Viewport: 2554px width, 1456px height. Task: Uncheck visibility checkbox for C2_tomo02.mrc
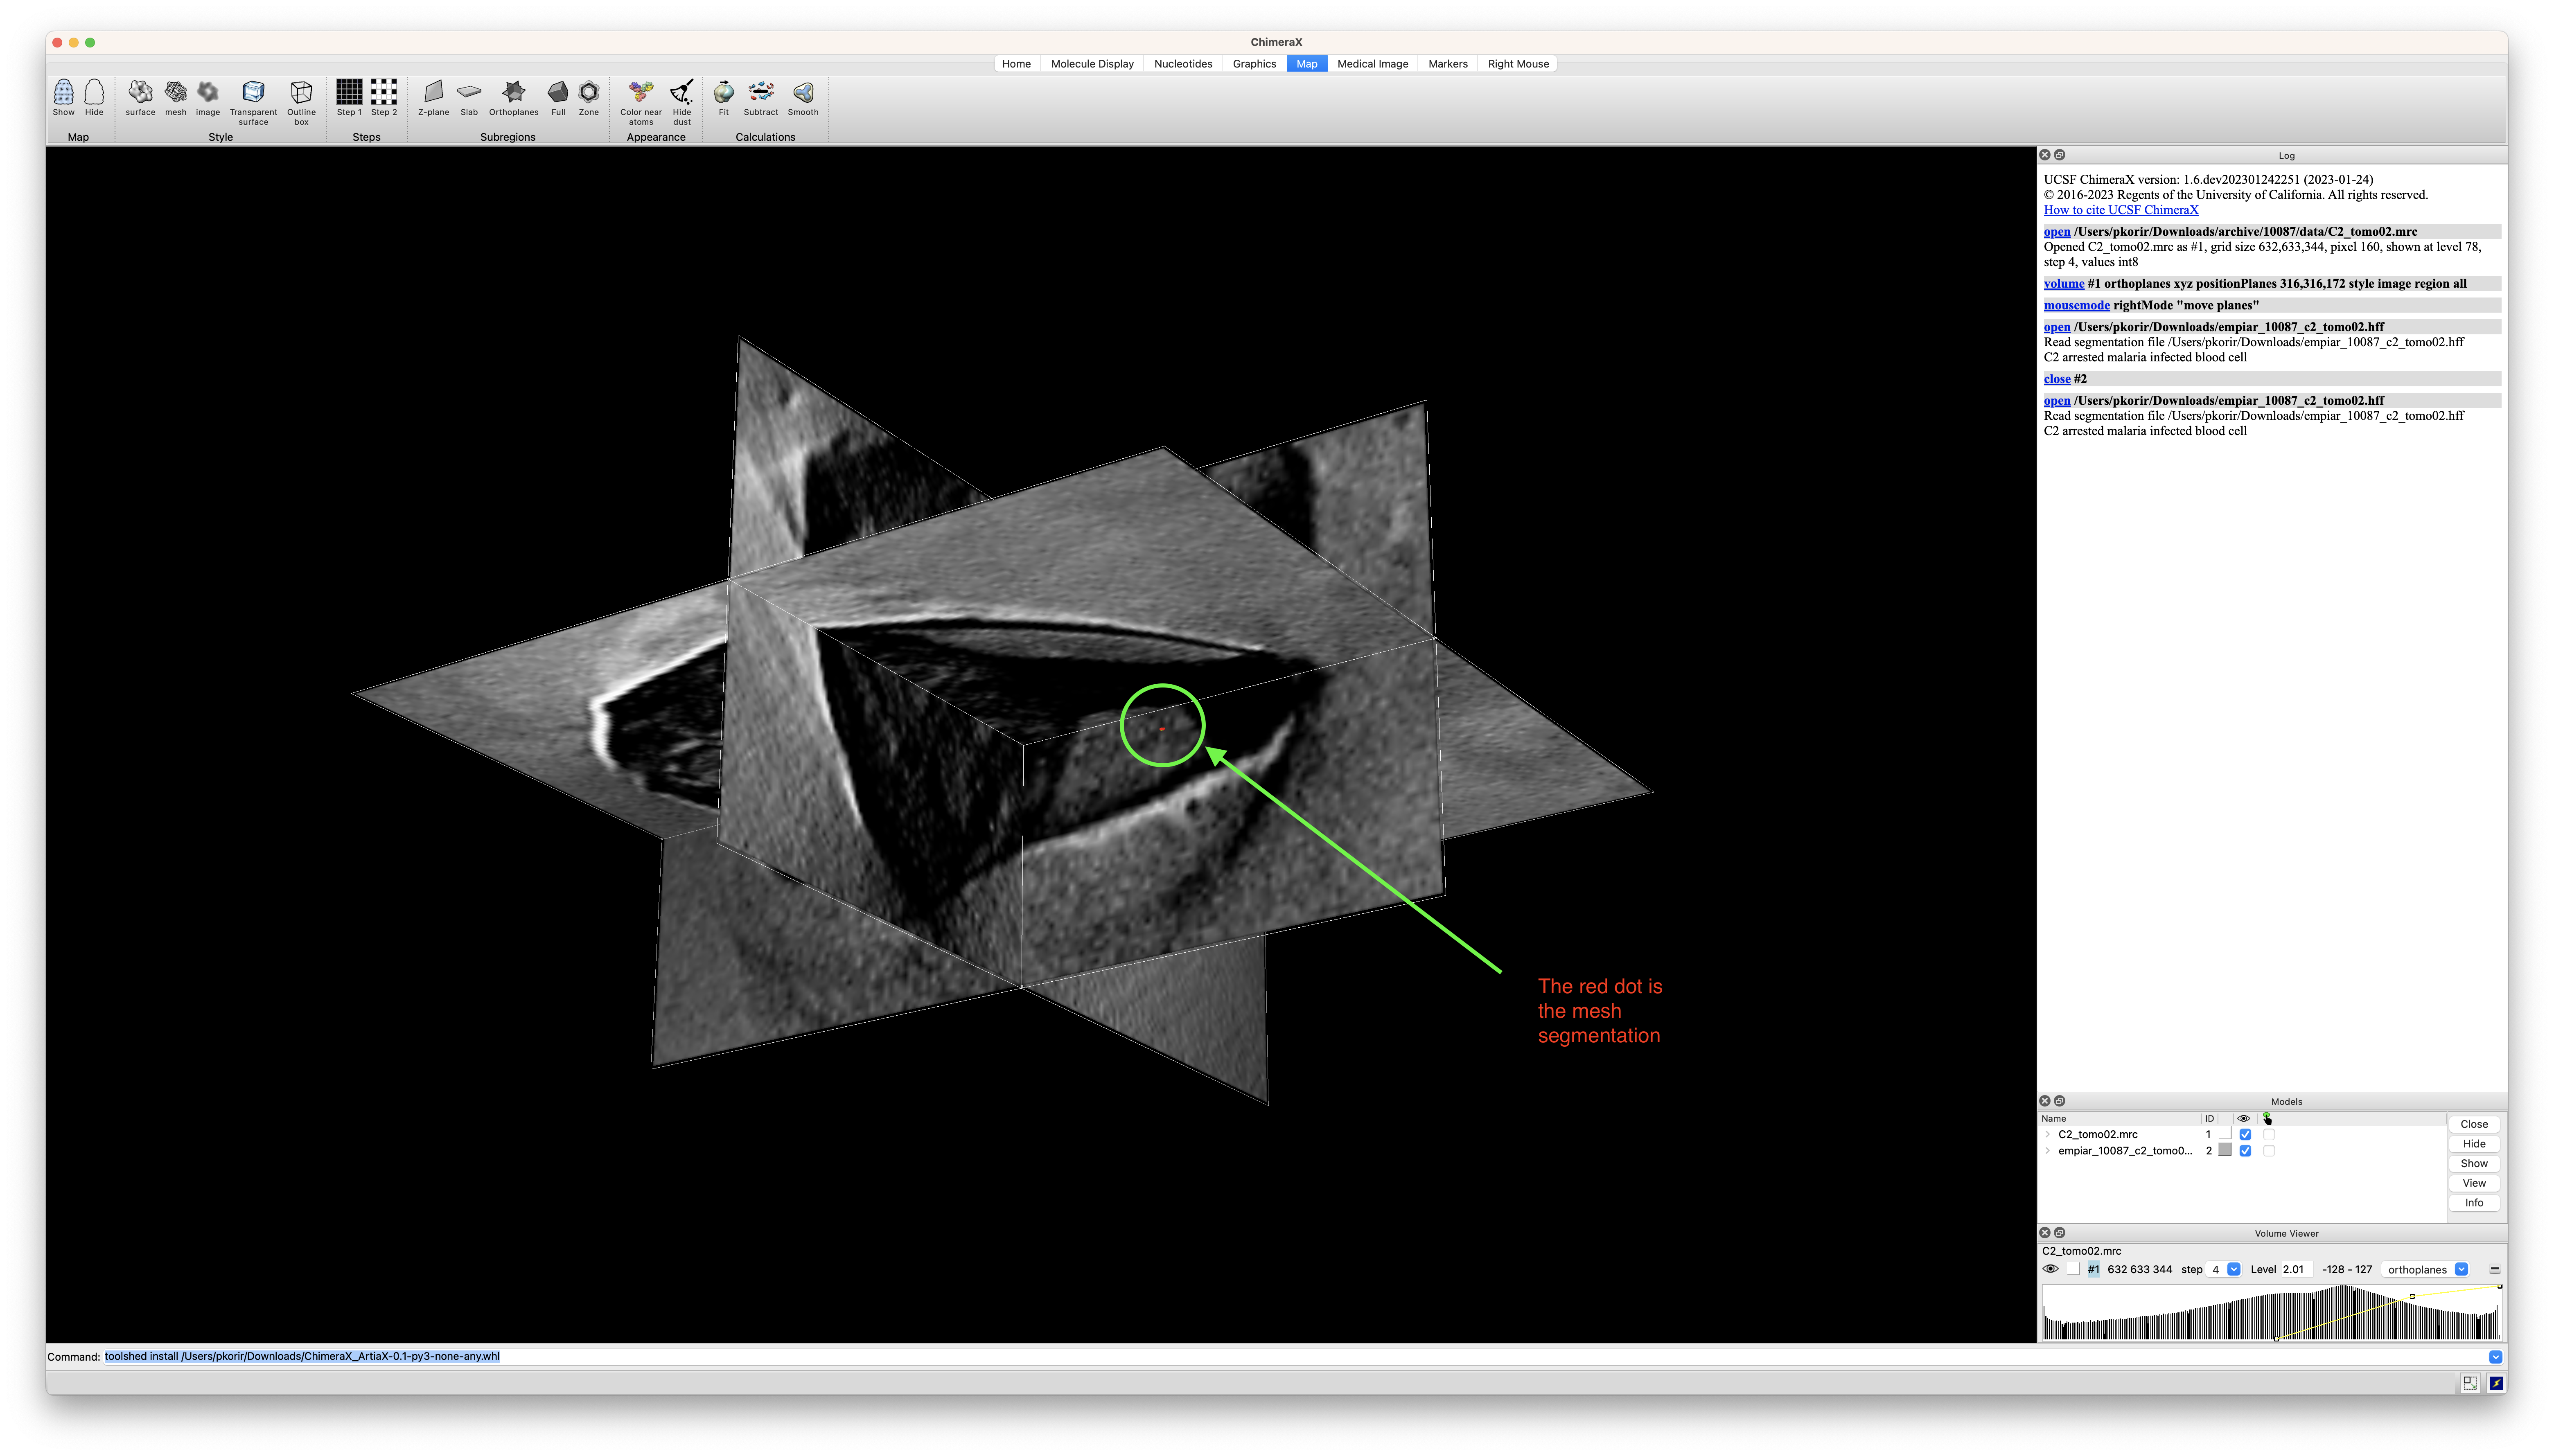point(2245,1134)
